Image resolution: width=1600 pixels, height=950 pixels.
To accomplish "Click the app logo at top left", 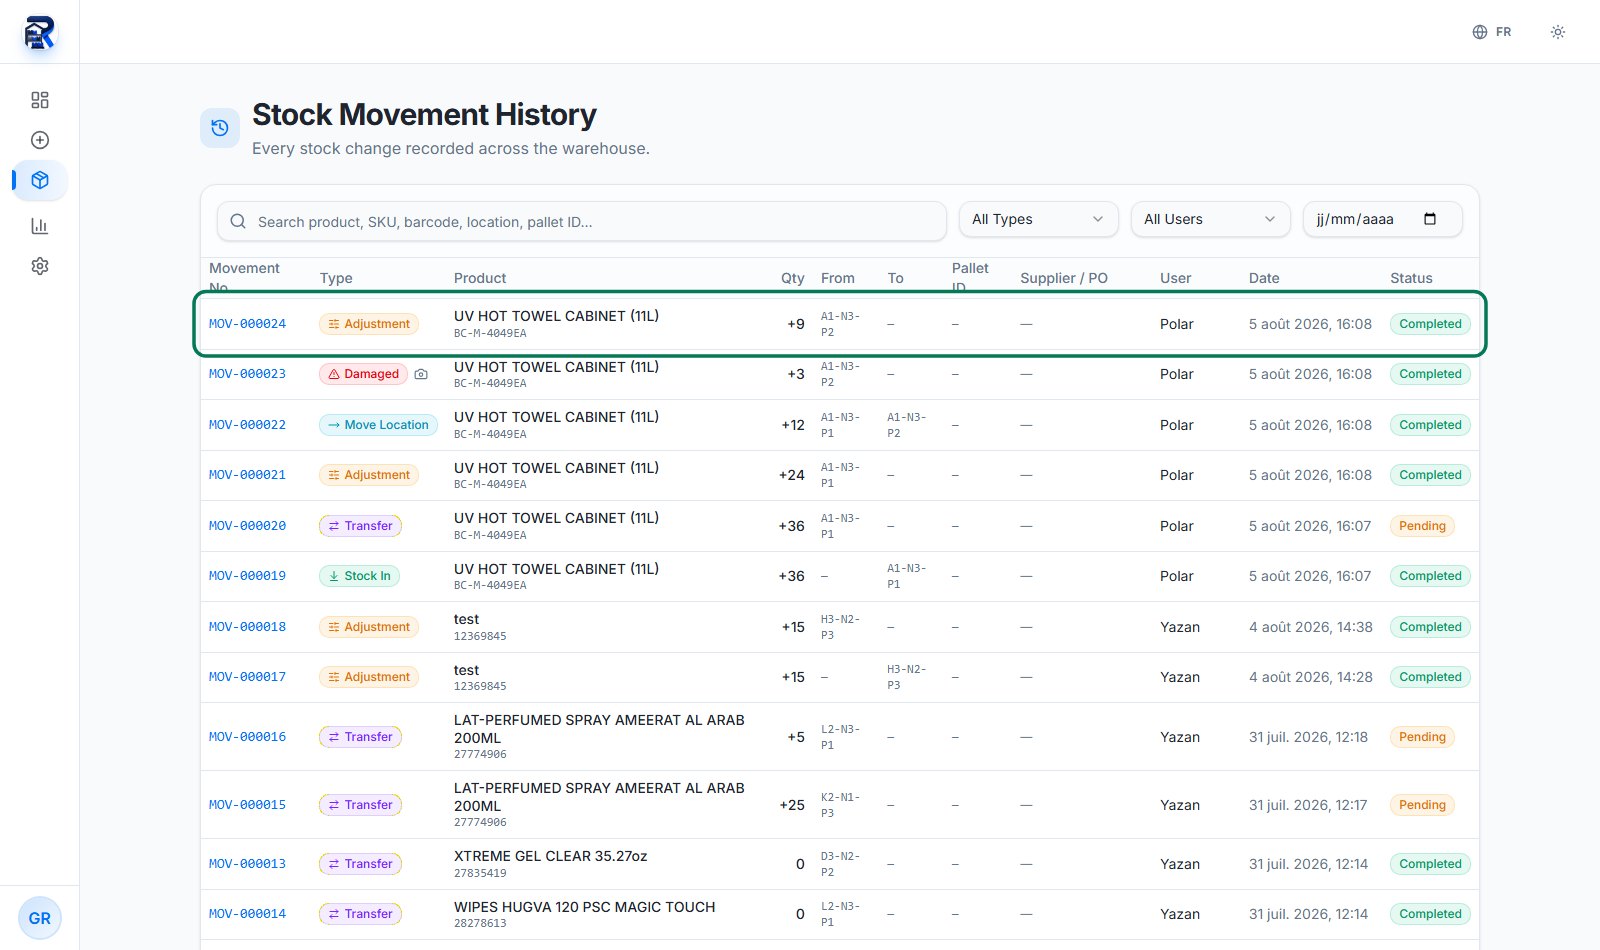I will (40, 32).
